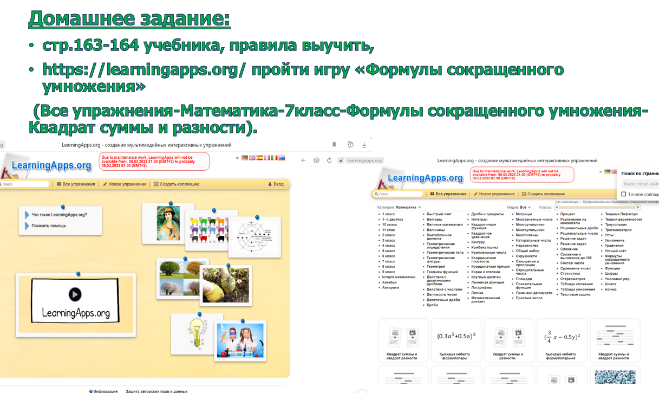659x393 pixels.
Task: Open the (0.3a⁵+0.5a)³ exercise card
Action: [456, 340]
